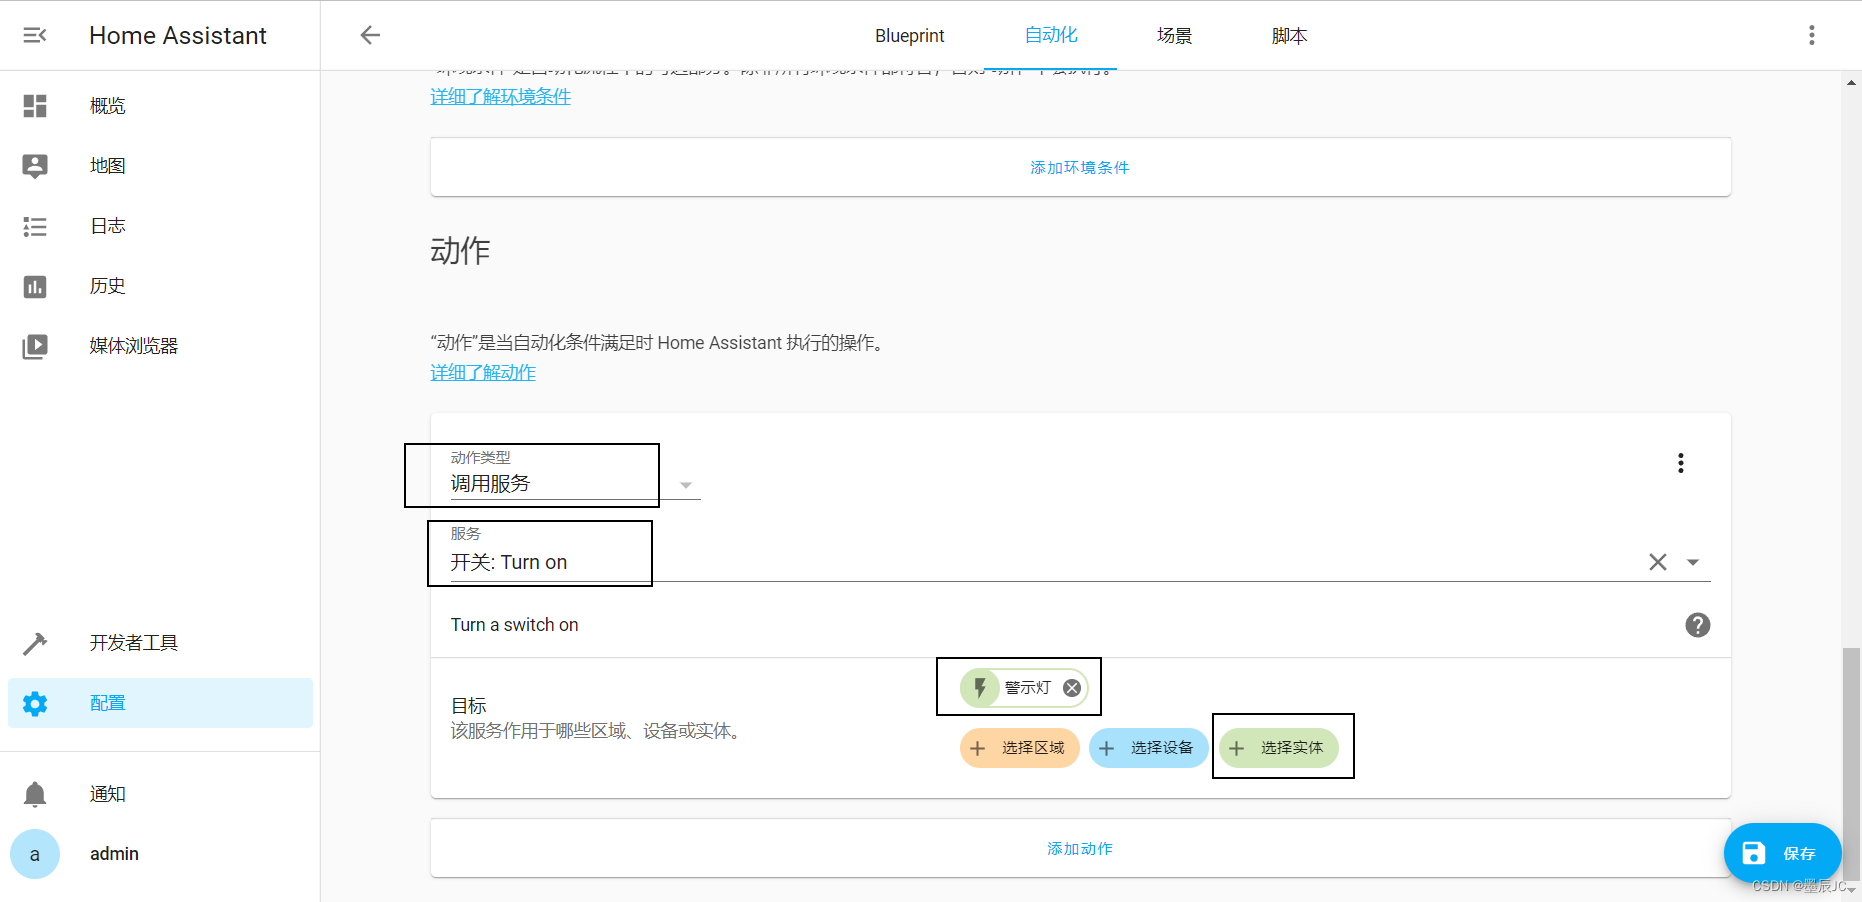This screenshot has height=902, width=1862.
Task: Open the 详细了解环境条件 link
Action: (x=500, y=97)
